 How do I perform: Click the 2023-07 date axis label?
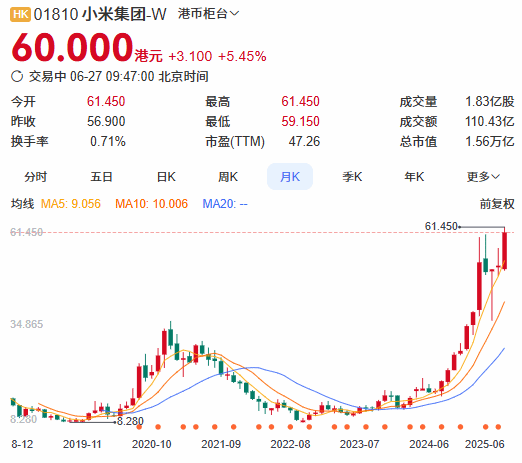[x=359, y=444]
